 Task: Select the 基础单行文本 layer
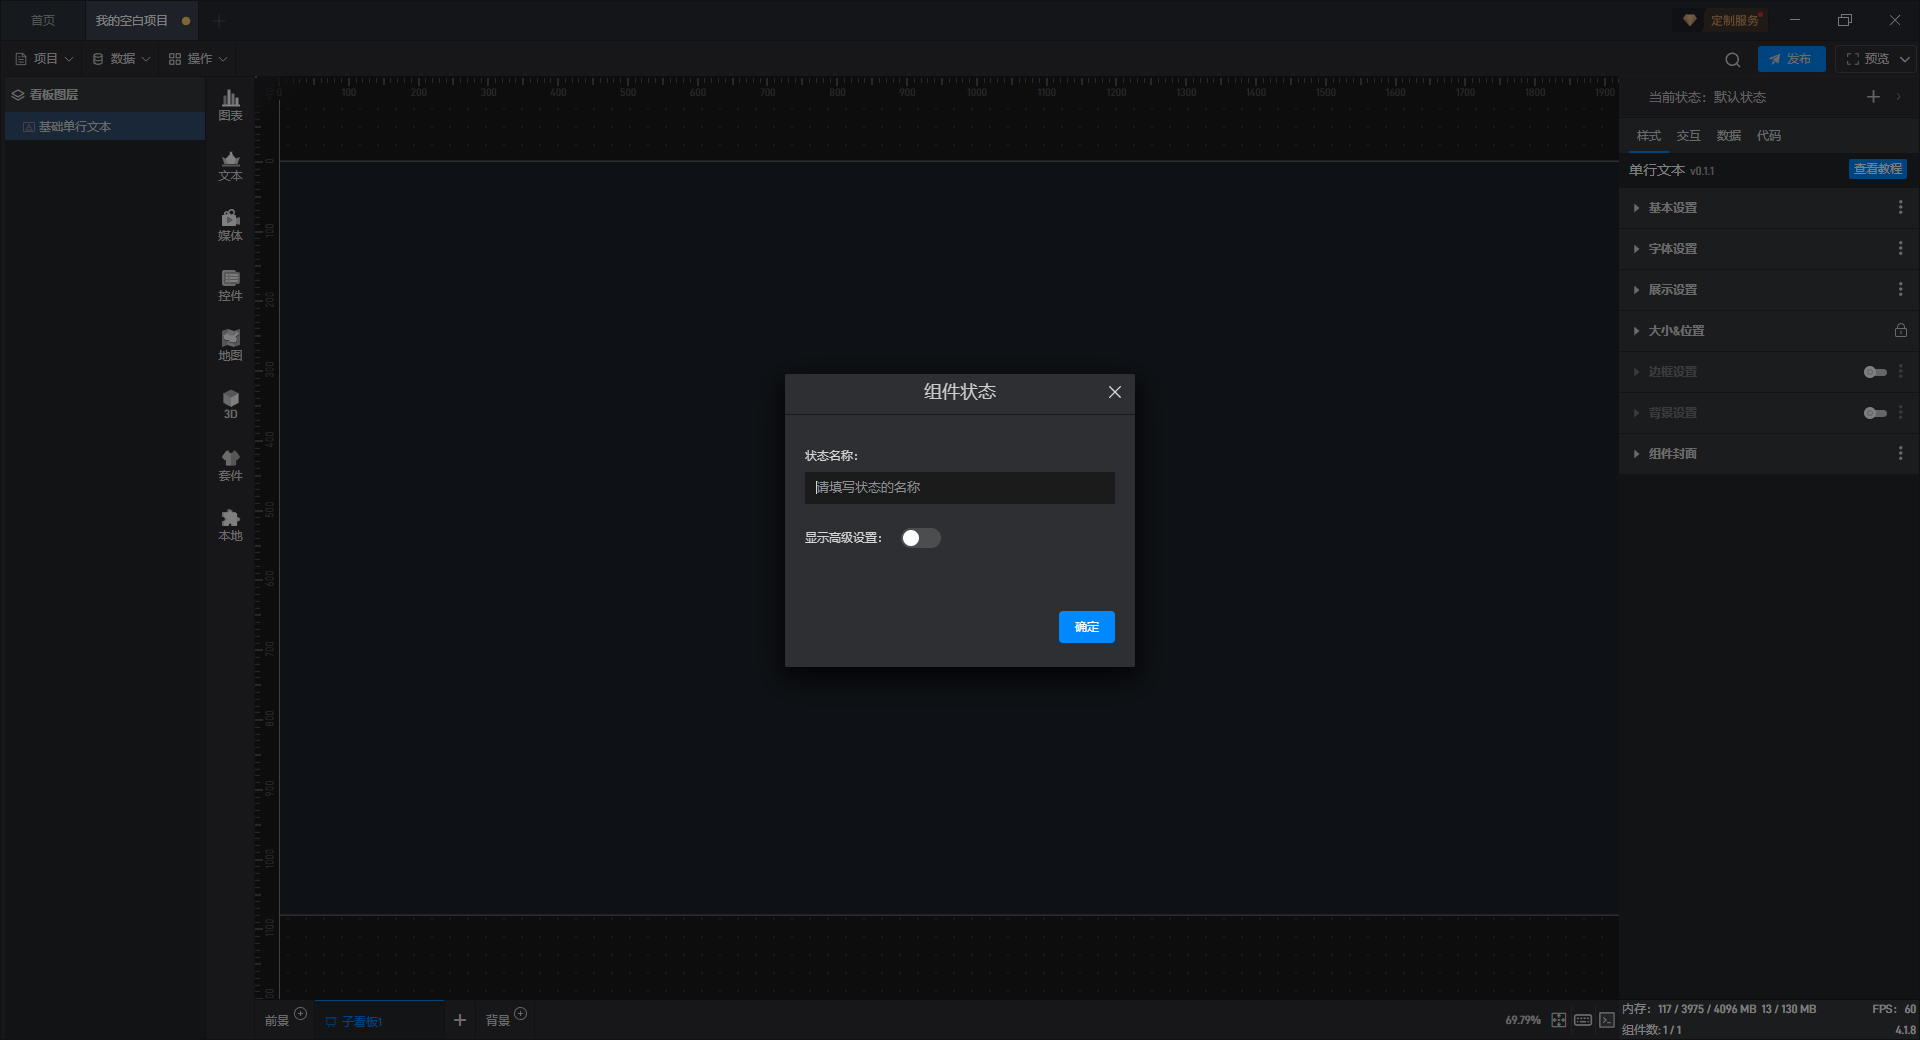105,127
